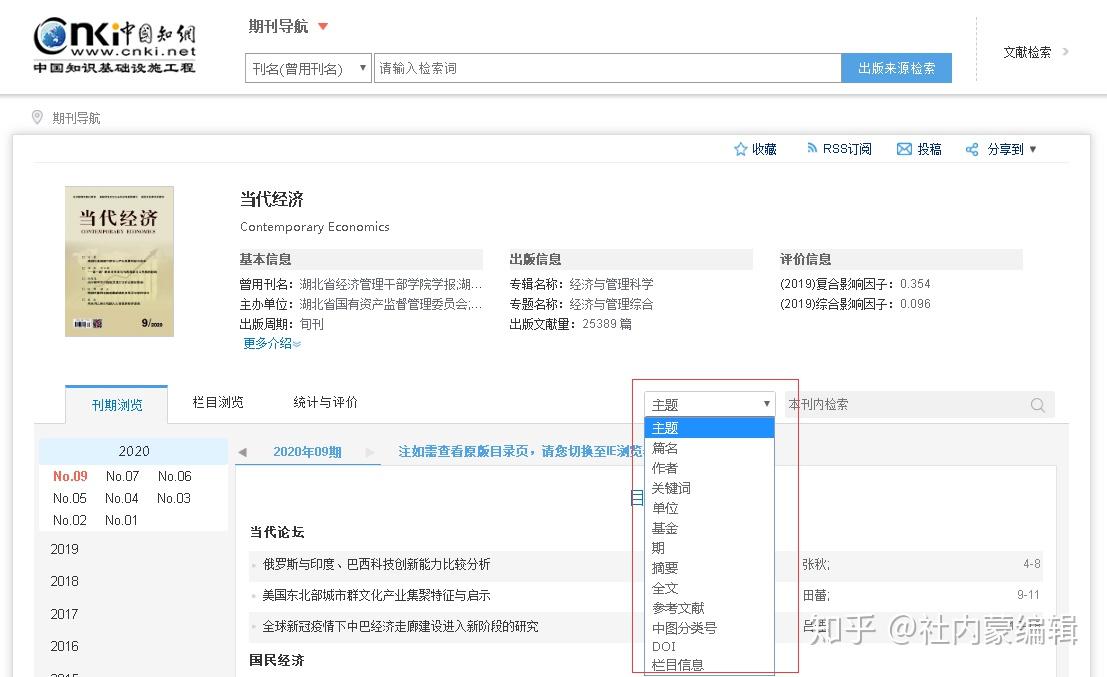The width and height of the screenshot is (1107, 677).
Task: Click the 当代经济 journal cover thumbnail
Action: [118, 260]
